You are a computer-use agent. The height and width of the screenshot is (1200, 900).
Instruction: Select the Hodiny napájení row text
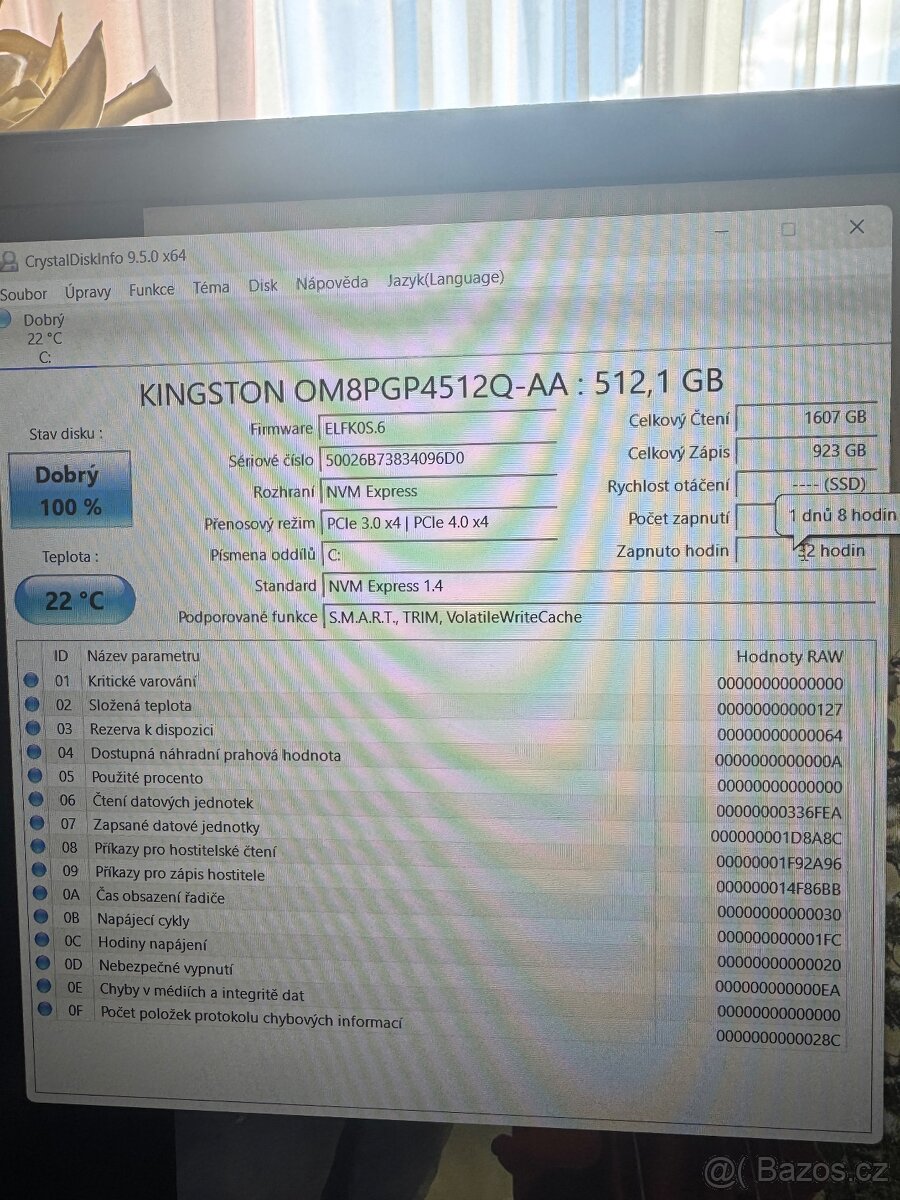(x=153, y=943)
